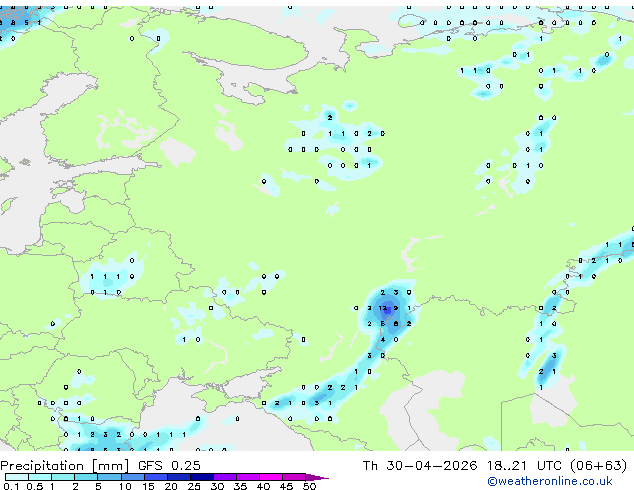This screenshot has width=634, height=490.
Task: Select the 2–5 mm legend color swatch
Action: point(86,477)
